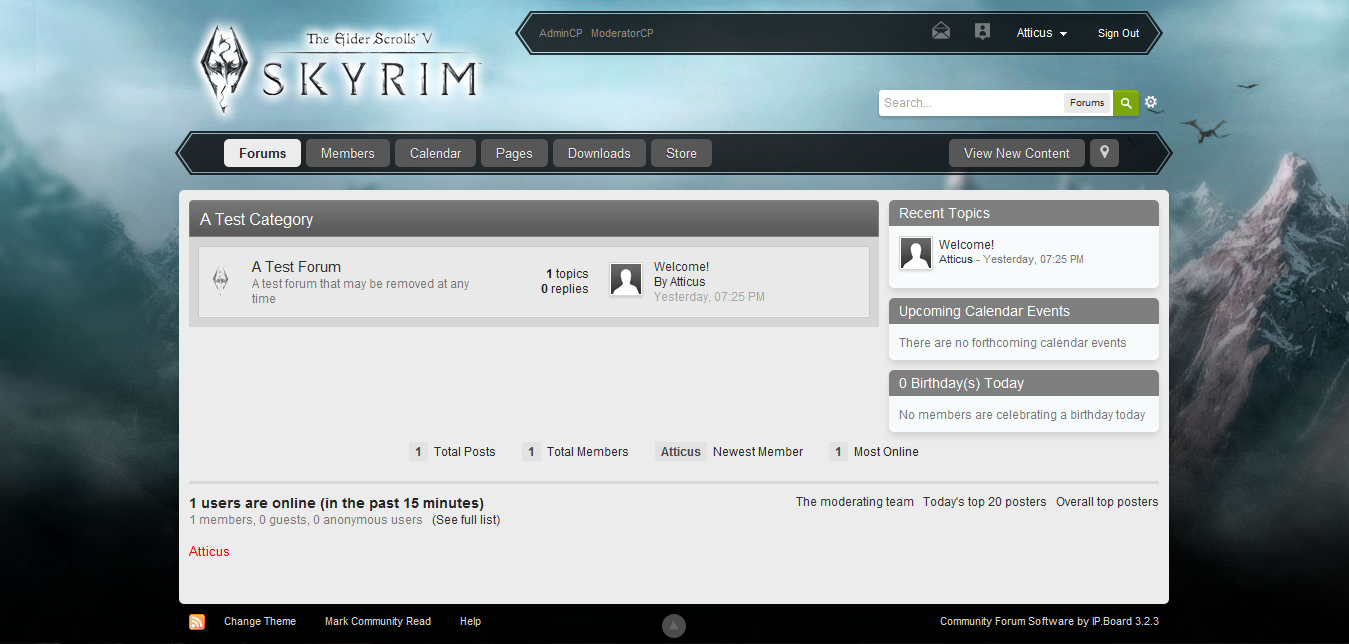The image size is (1349, 644).
Task: Open the notifications icon next to Atticus
Action: tap(982, 31)
